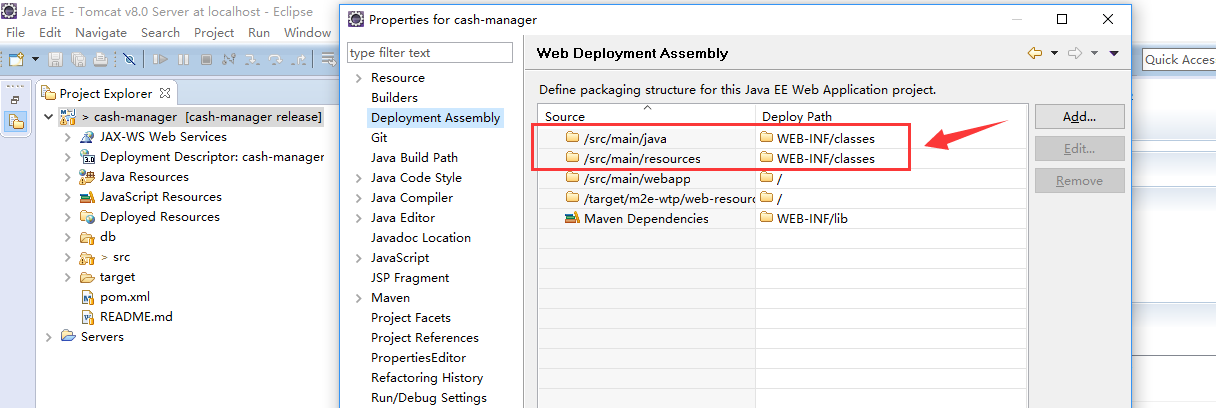
Task: Click the Disconnect debug icon
Action: (x=229, y=60)
